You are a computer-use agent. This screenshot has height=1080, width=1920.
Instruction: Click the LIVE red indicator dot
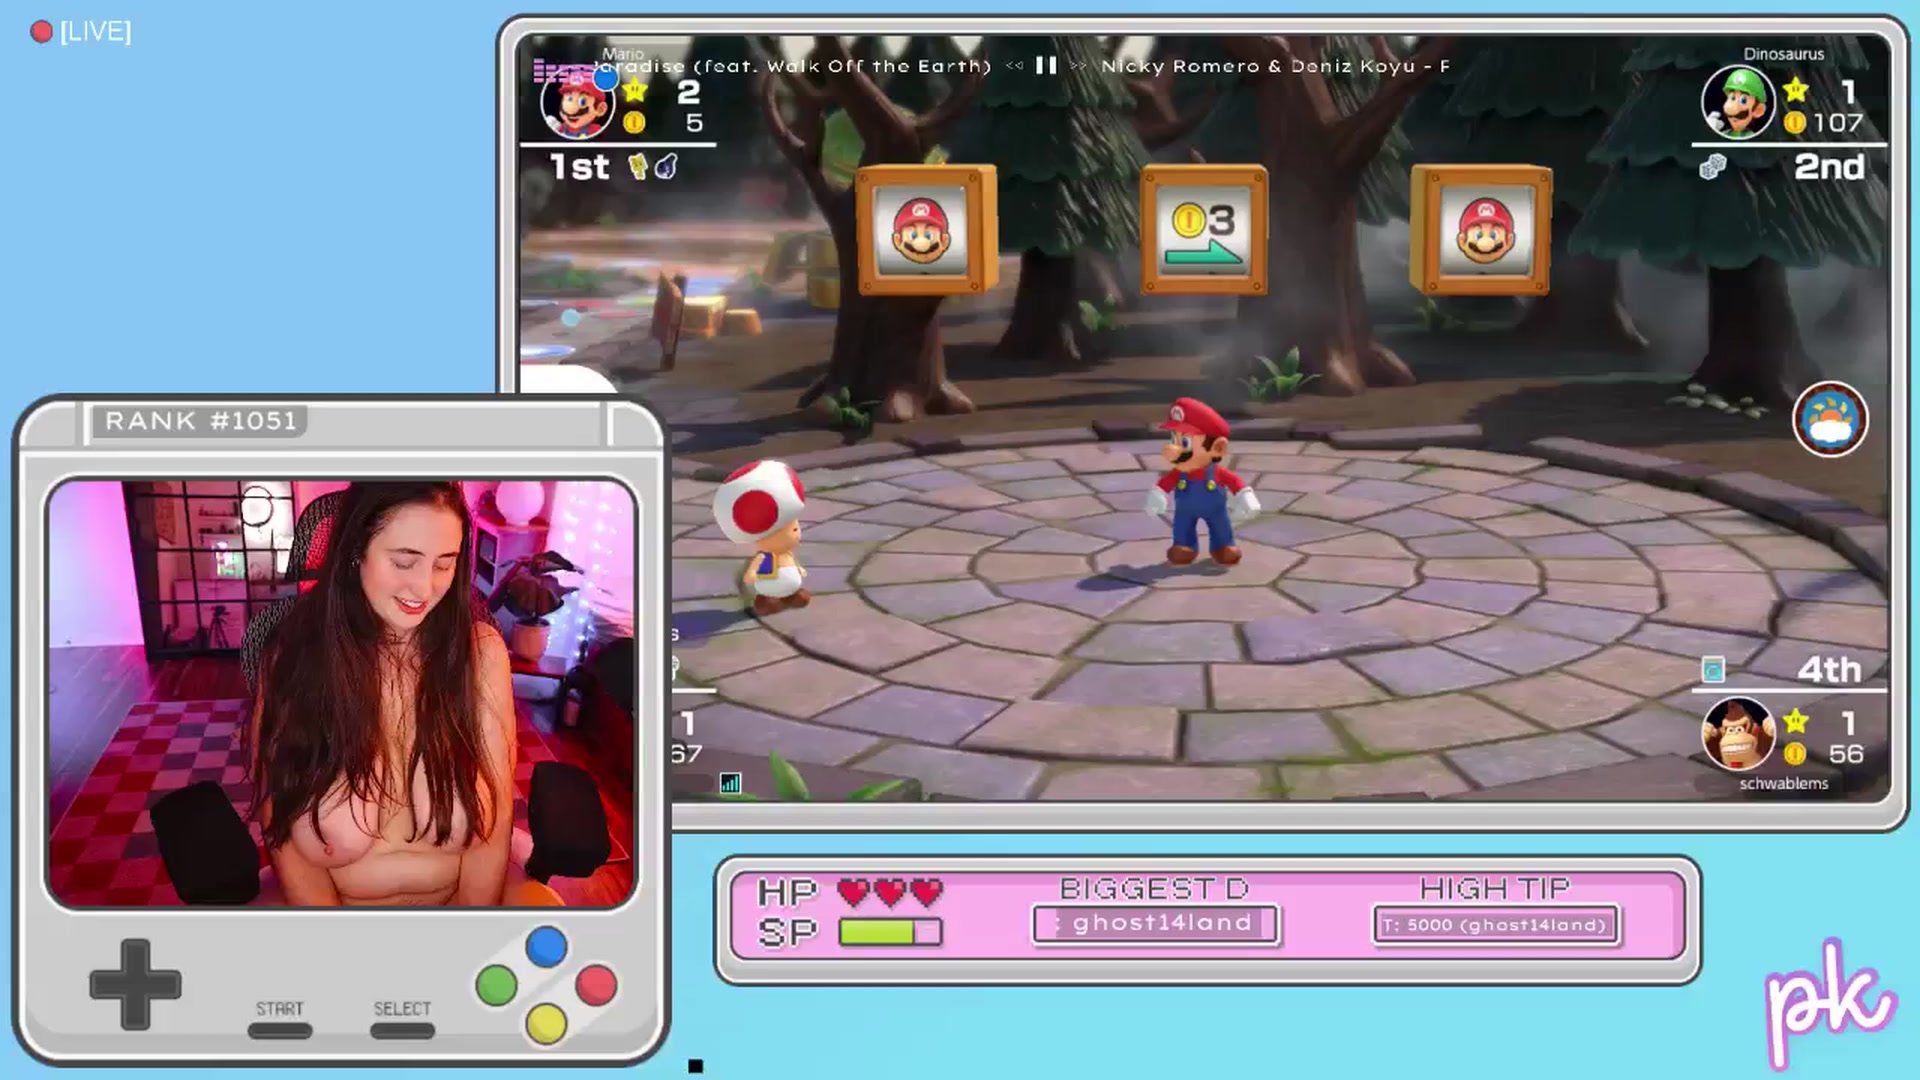coord(41,32)
